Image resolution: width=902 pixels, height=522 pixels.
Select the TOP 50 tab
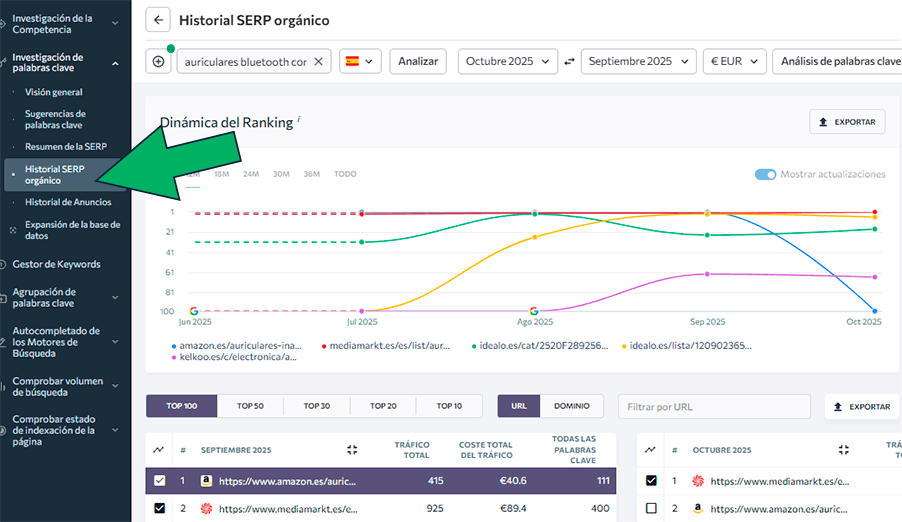[x=250, y=406]
